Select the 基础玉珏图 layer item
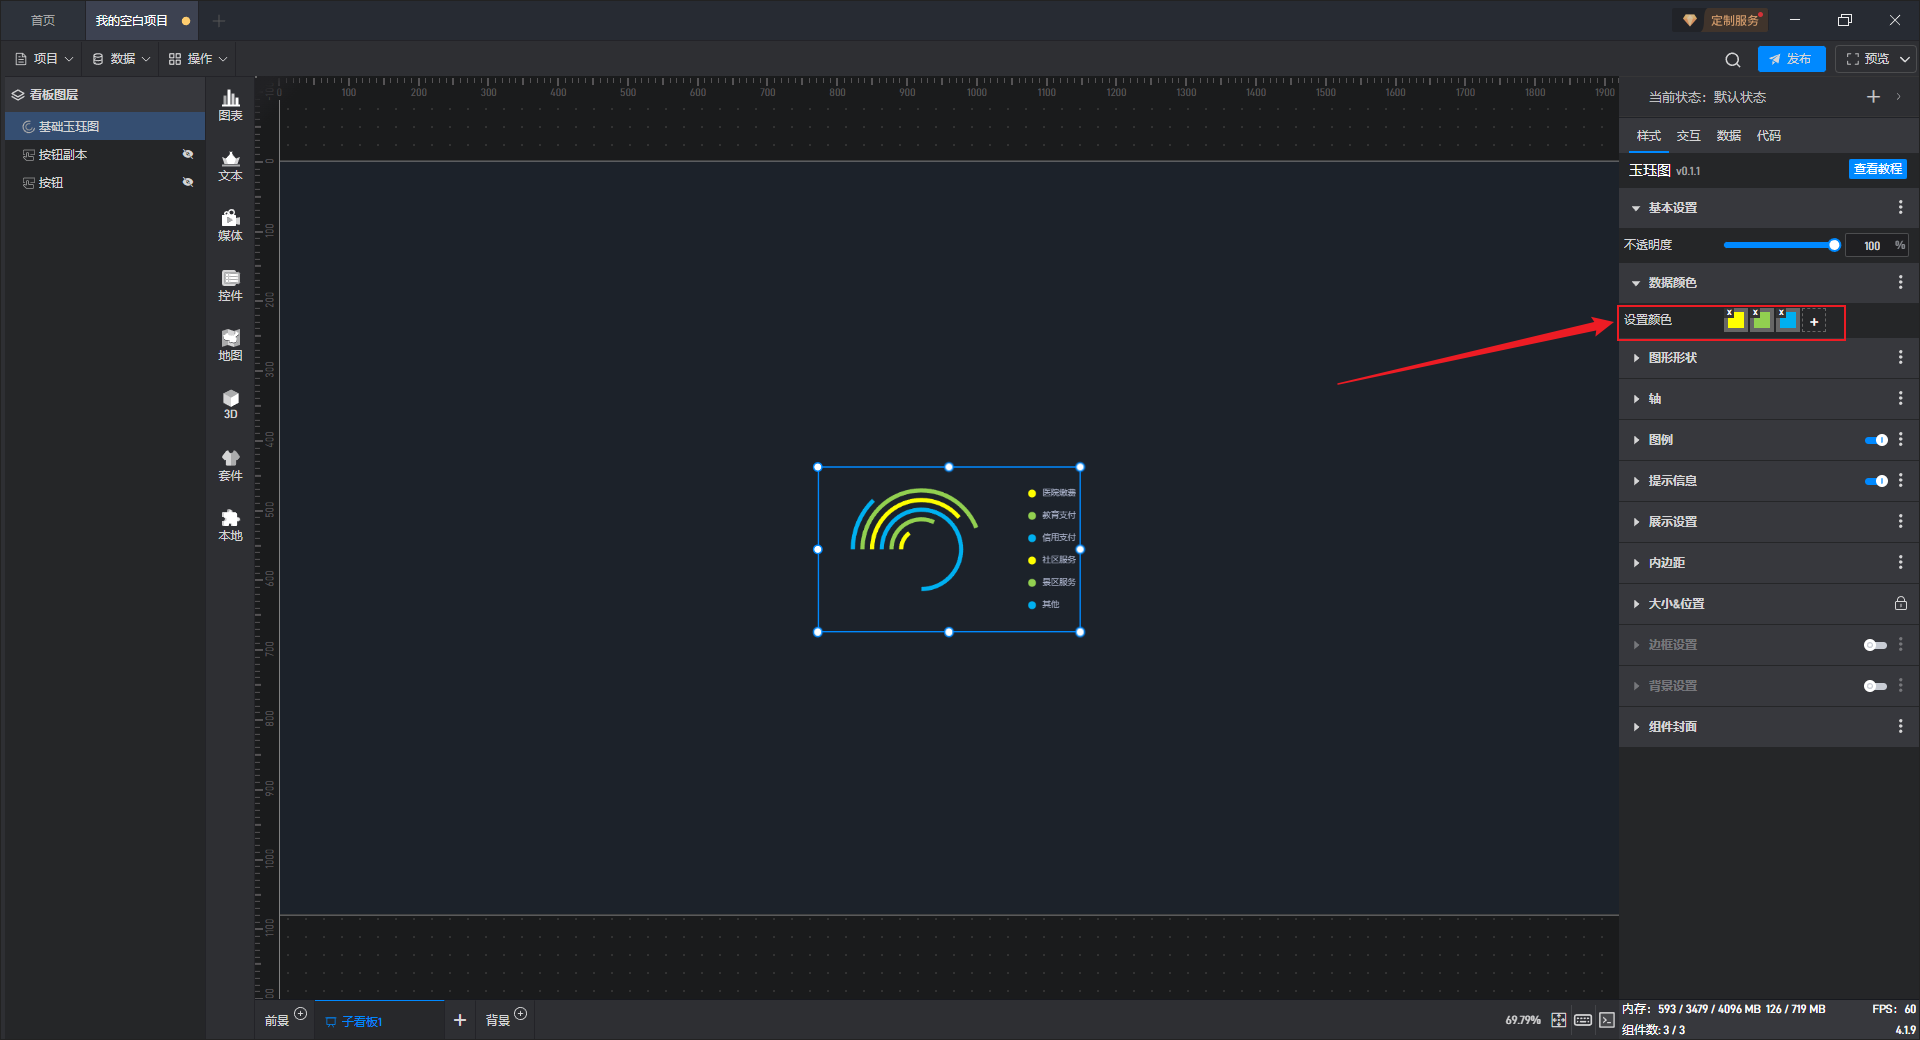Screen dimensions: 1920x1040 tap(105, 126)
